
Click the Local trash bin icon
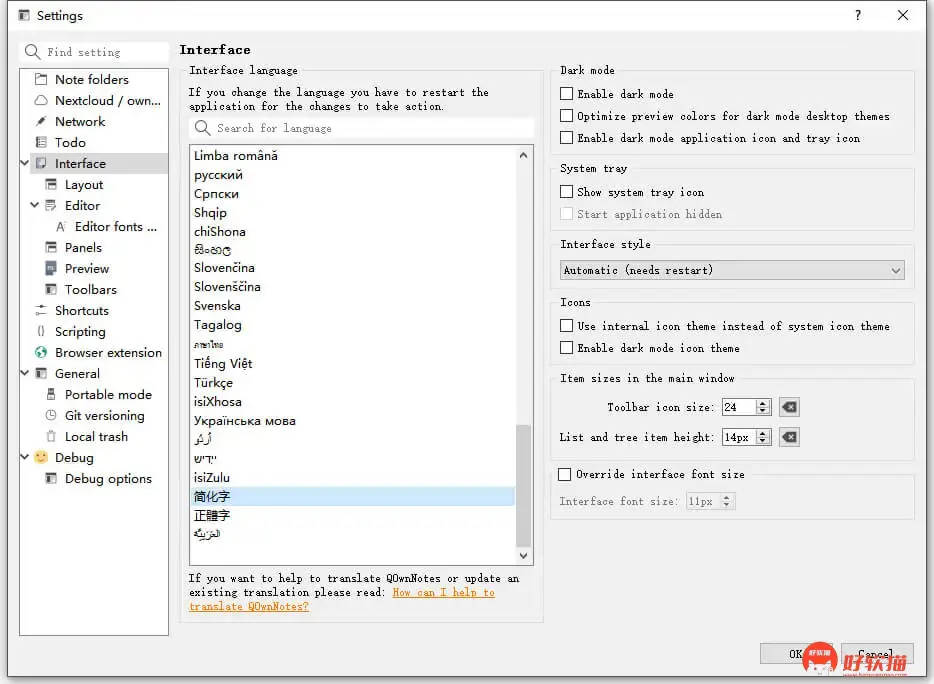(51, 437)
